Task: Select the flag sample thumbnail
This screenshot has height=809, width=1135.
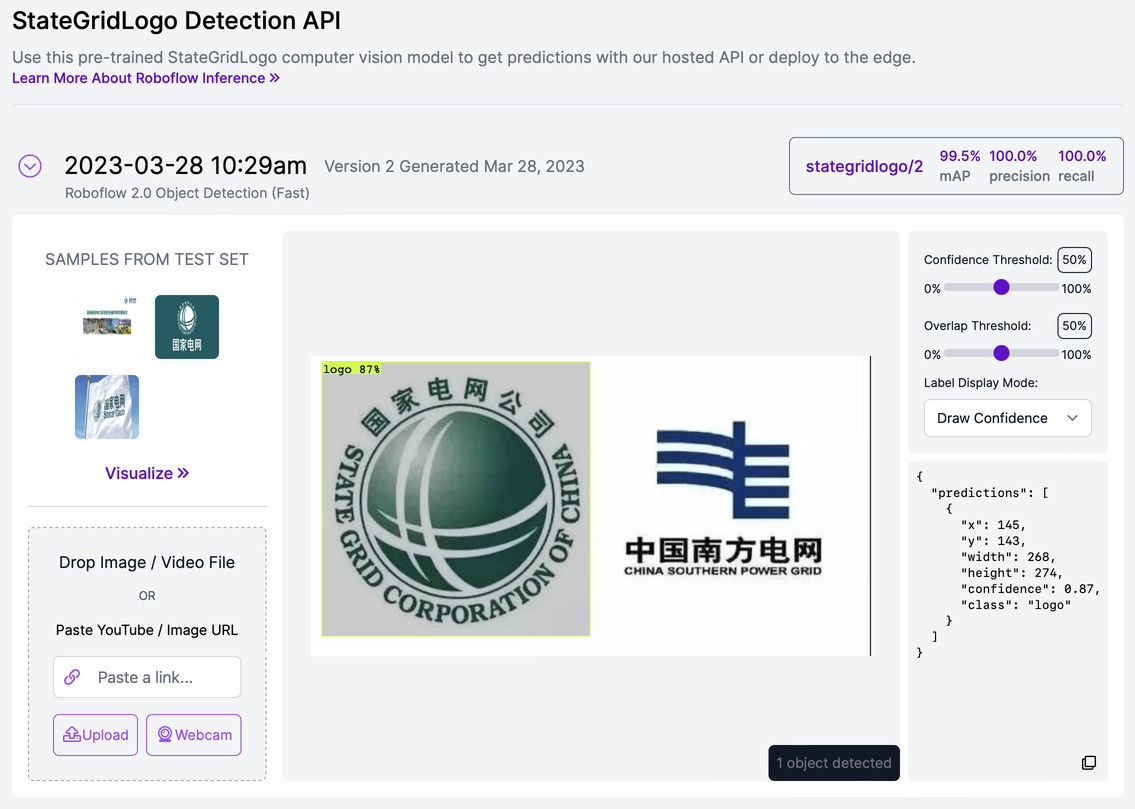Action: 107,407
